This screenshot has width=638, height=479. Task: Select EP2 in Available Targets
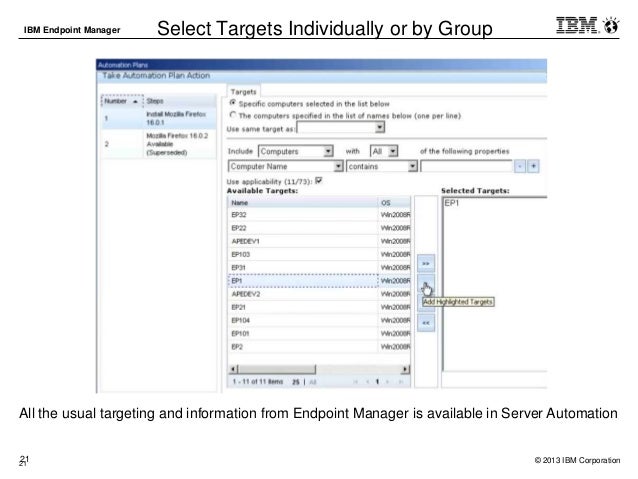pos(319,347)
